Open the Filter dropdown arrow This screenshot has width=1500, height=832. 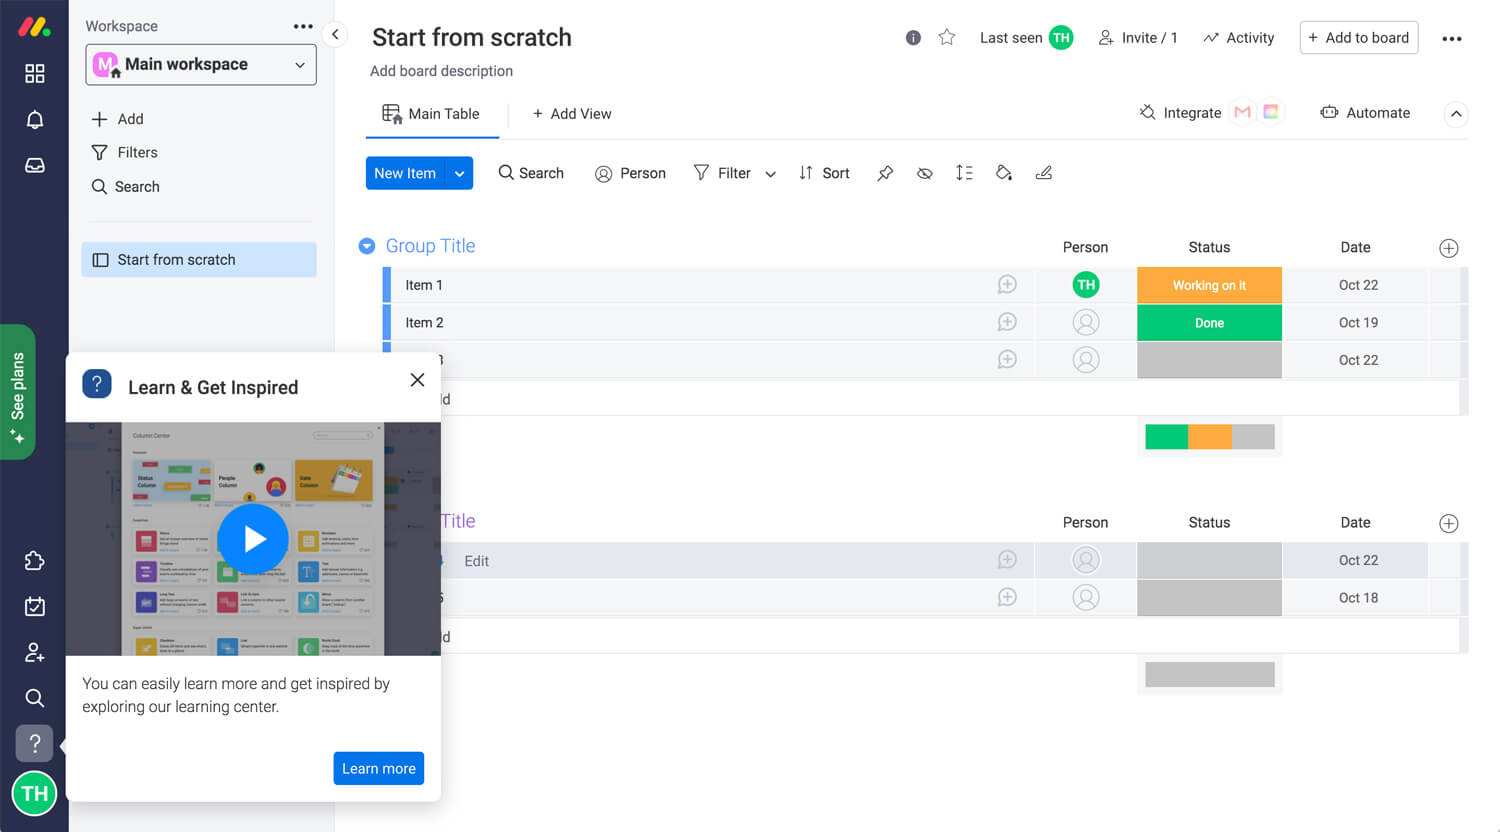coord(770,174)
